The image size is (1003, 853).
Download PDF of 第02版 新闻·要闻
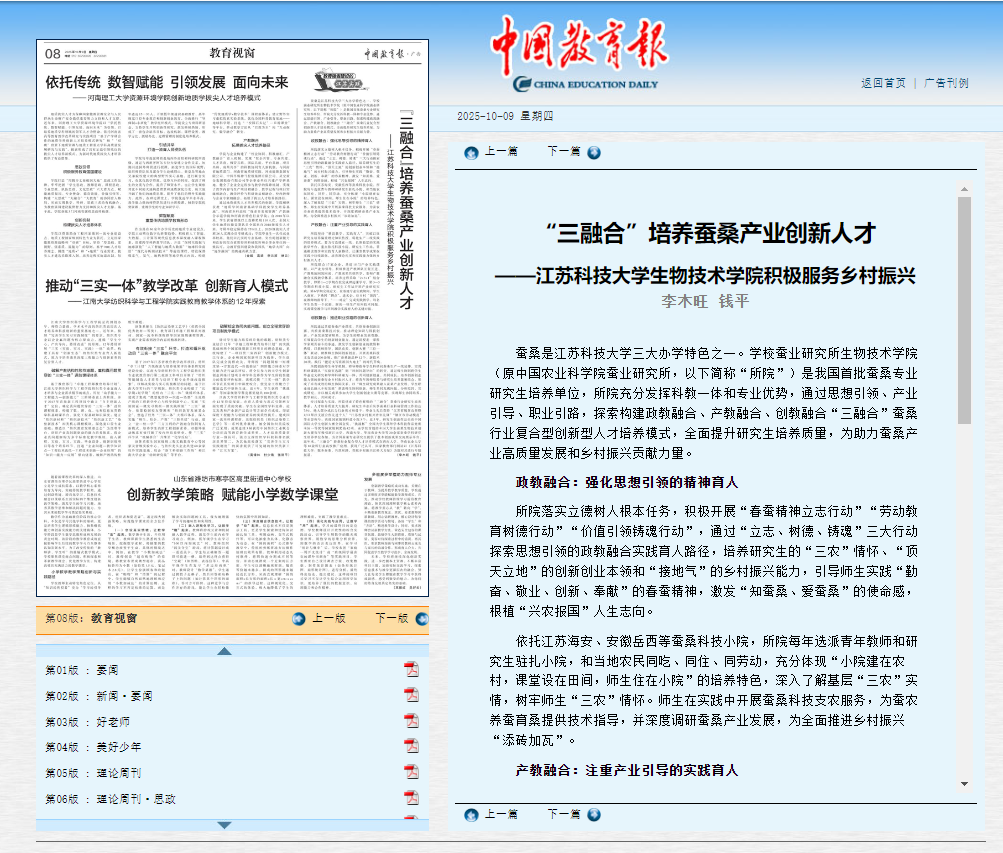(x=411, y=695)
